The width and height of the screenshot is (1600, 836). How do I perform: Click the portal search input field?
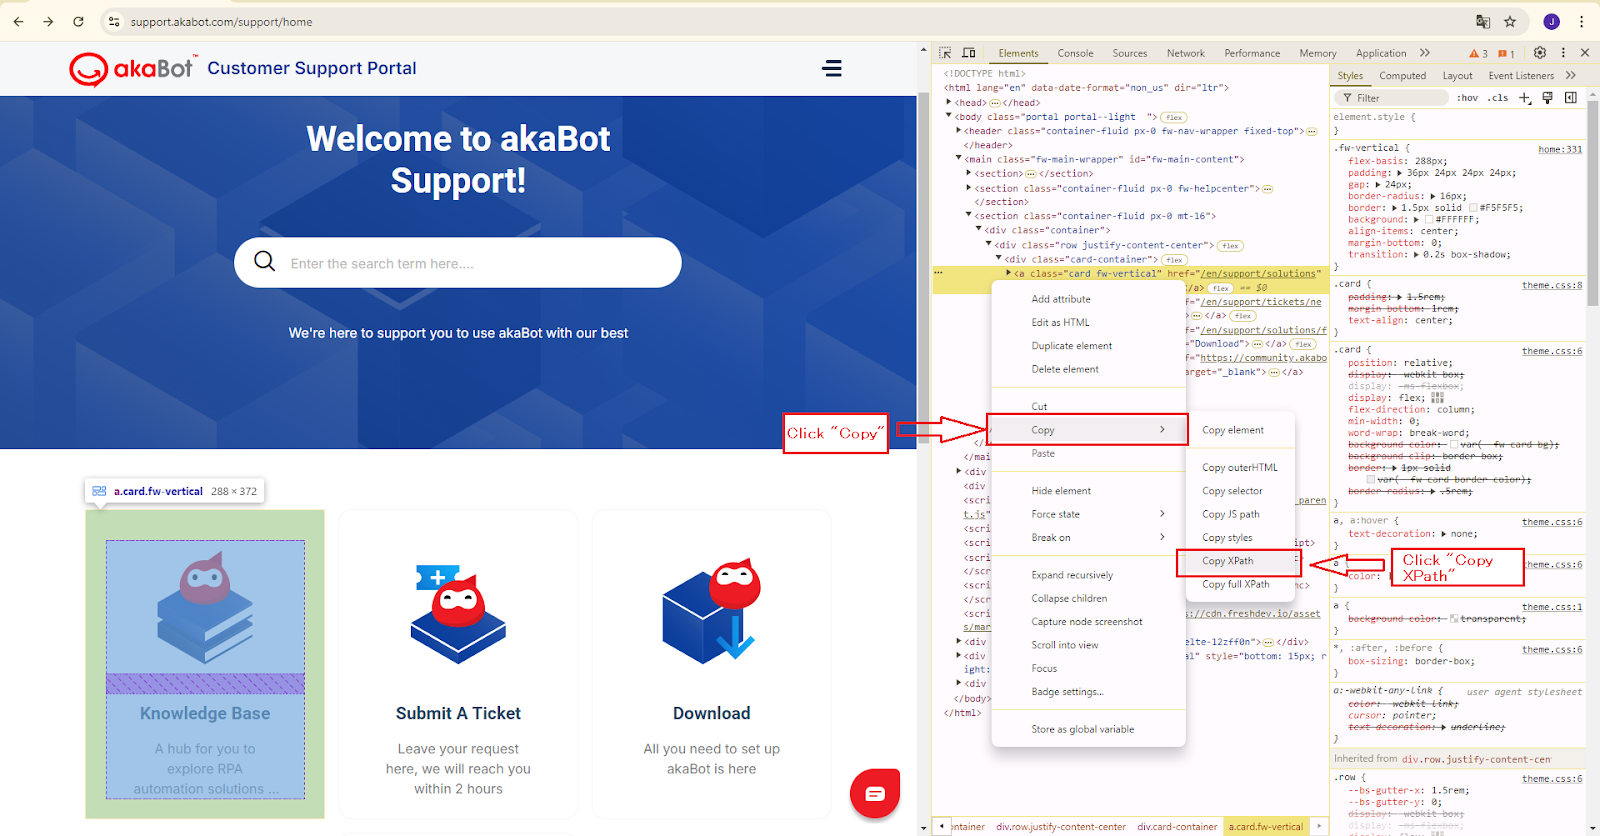click(x=457, y=262)
